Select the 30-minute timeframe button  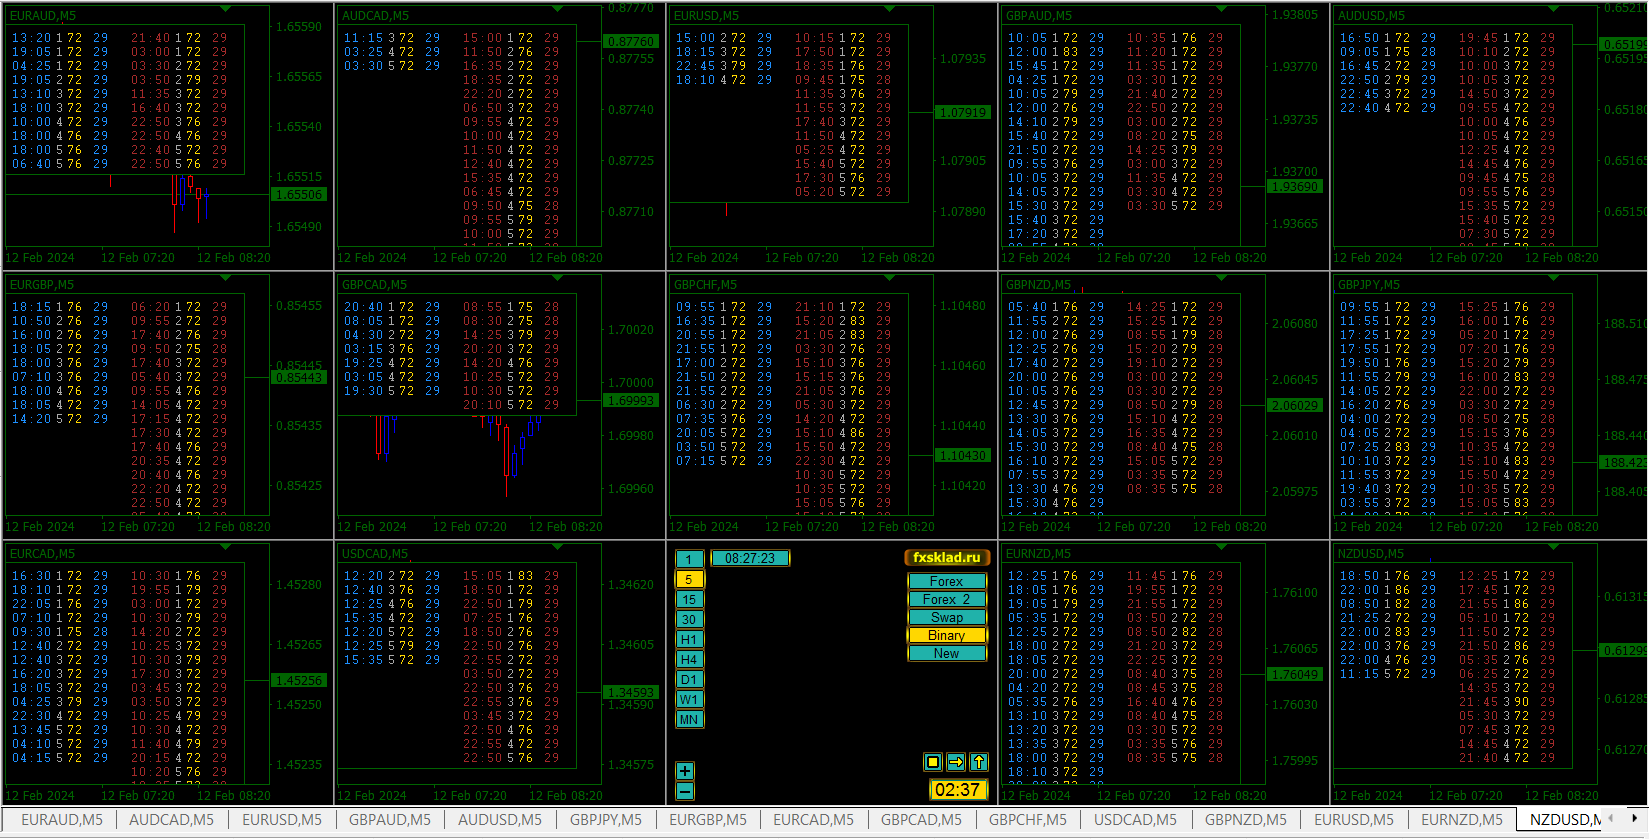pyautogui.click(x=689, y=619)
